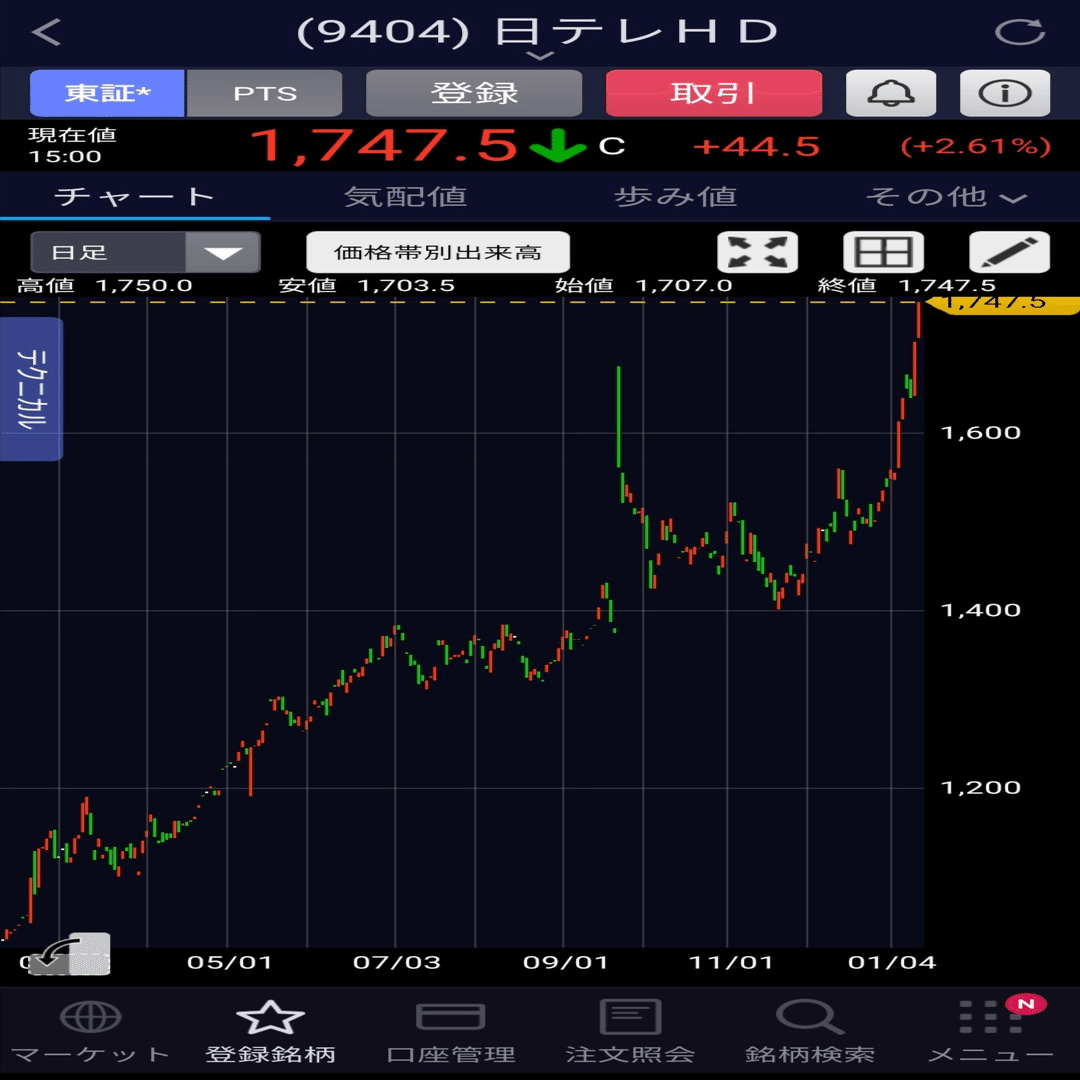The height and width of the screenshot is (1080, 1080).
Task: Tap the current price 1,747.5 value
Action: point(384,146)
